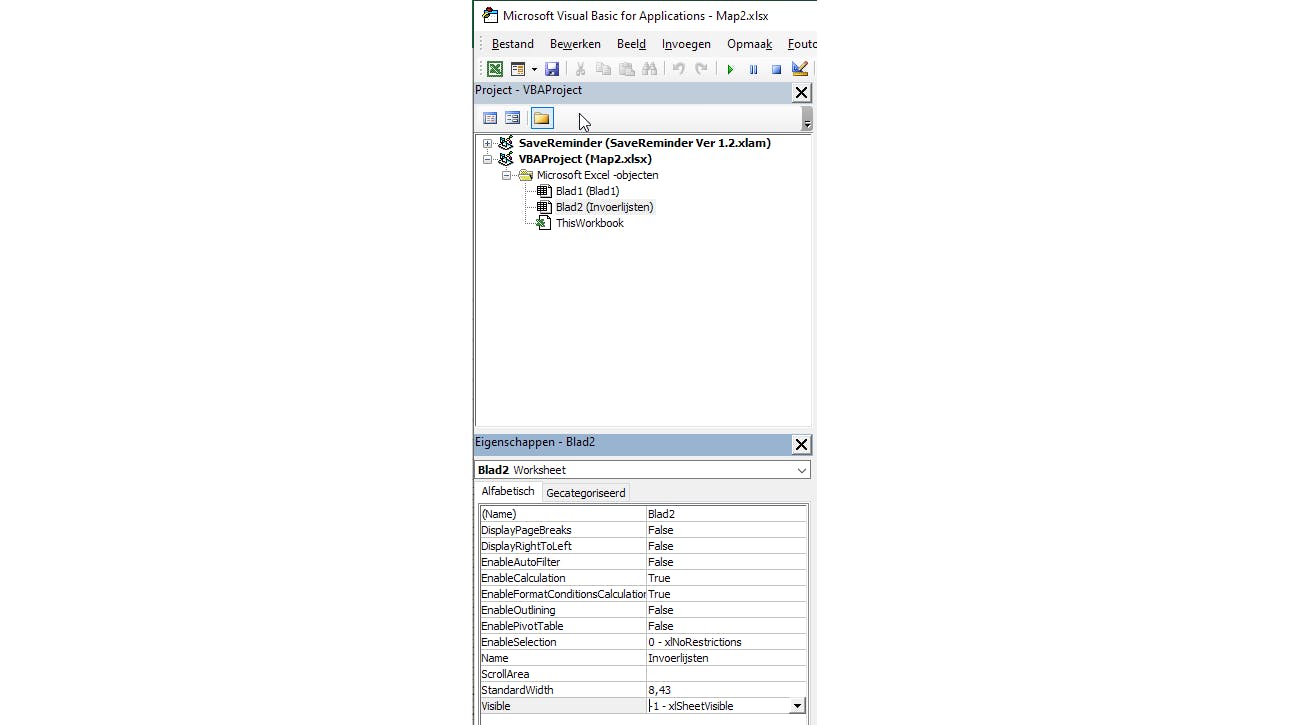Switch to the Gecategoriseerd tab
1289x725 pixels.
click(586, 493)
